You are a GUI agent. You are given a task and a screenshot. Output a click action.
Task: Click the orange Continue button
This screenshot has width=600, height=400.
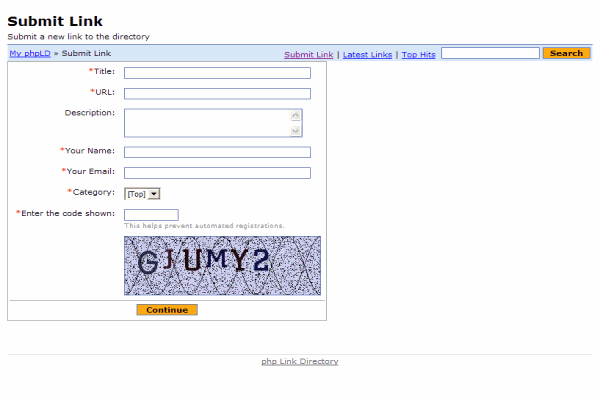tap(167, 310)
